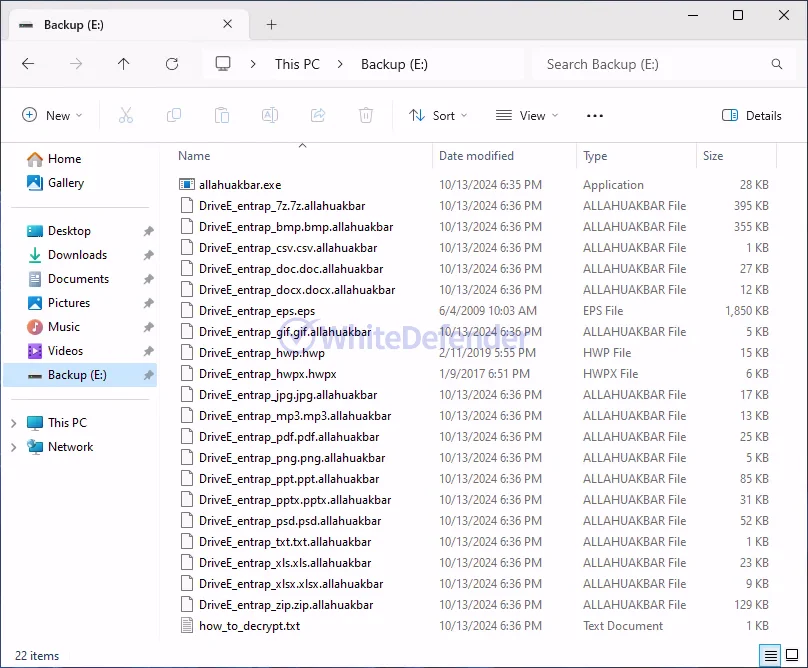Open new tab with plus button
808x668 pixels.
click(x=271, y=25)
